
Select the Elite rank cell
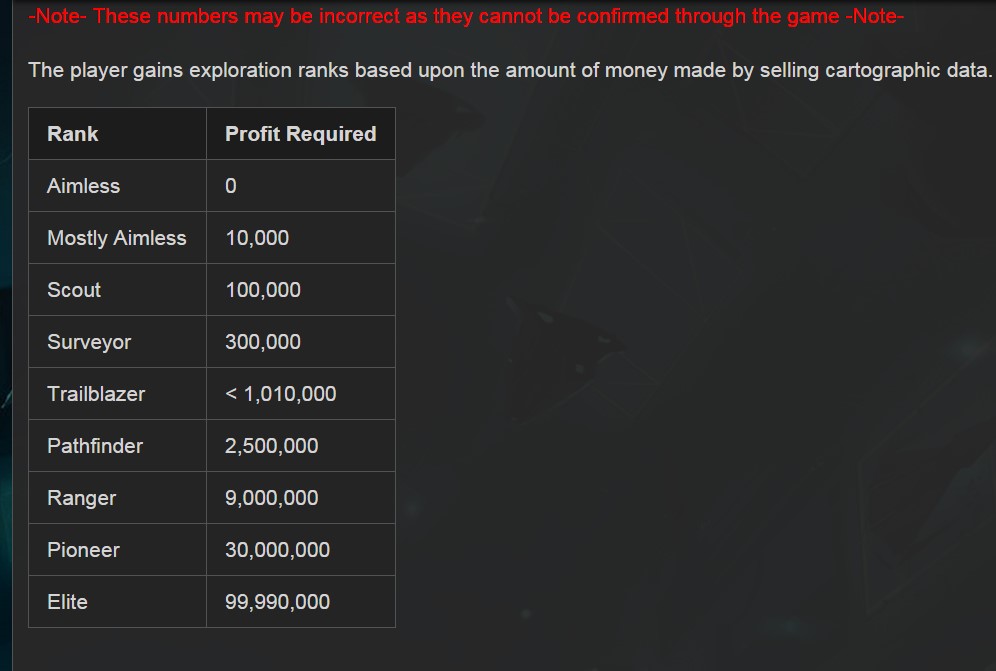118,602
